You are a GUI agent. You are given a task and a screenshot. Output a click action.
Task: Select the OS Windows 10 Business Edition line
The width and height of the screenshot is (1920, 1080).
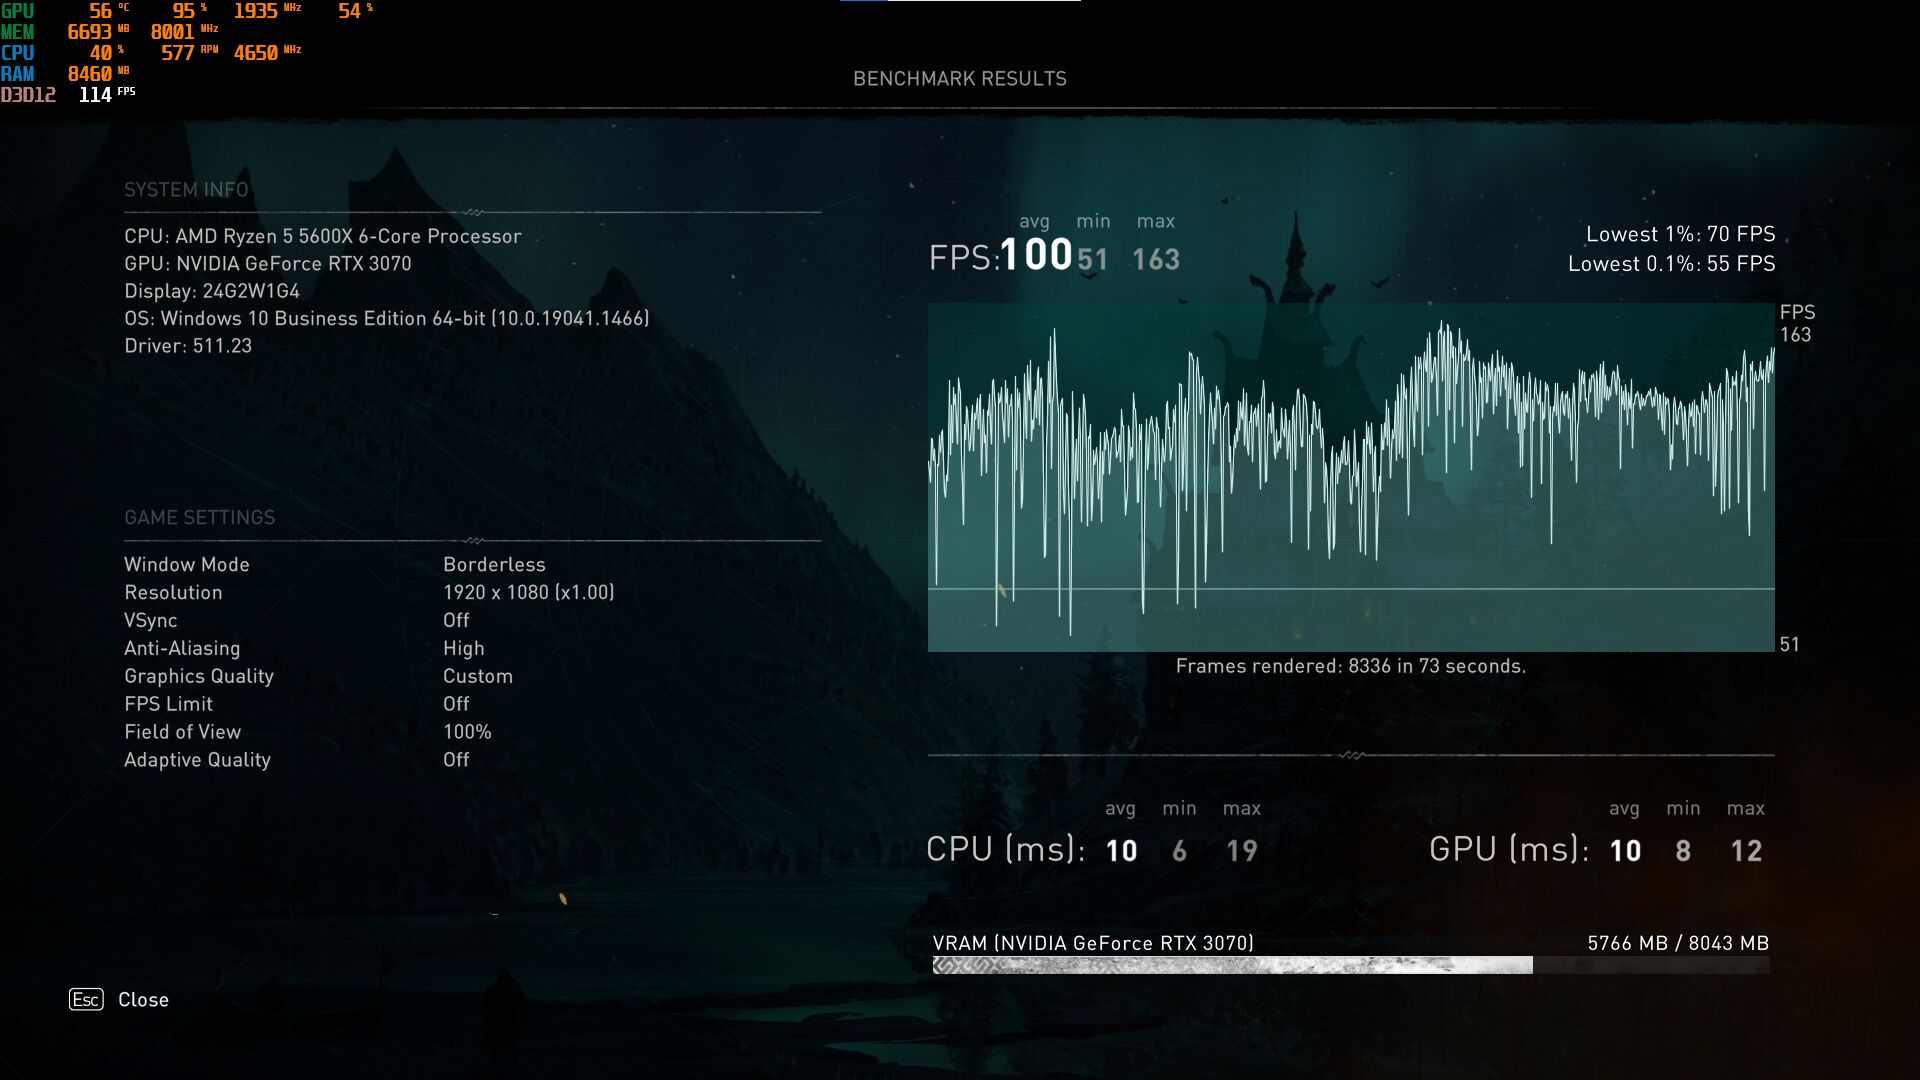tap(387, 318)
